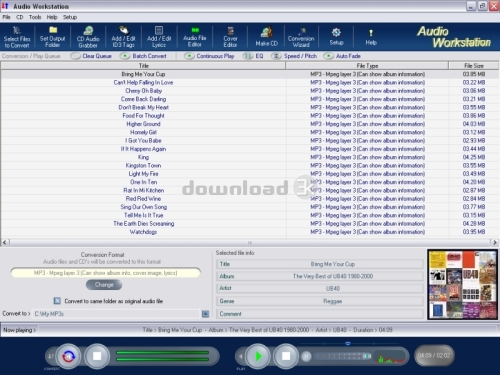Start Conversion Wizard
This screenshot has width=500, height=375.
[301, 37]
